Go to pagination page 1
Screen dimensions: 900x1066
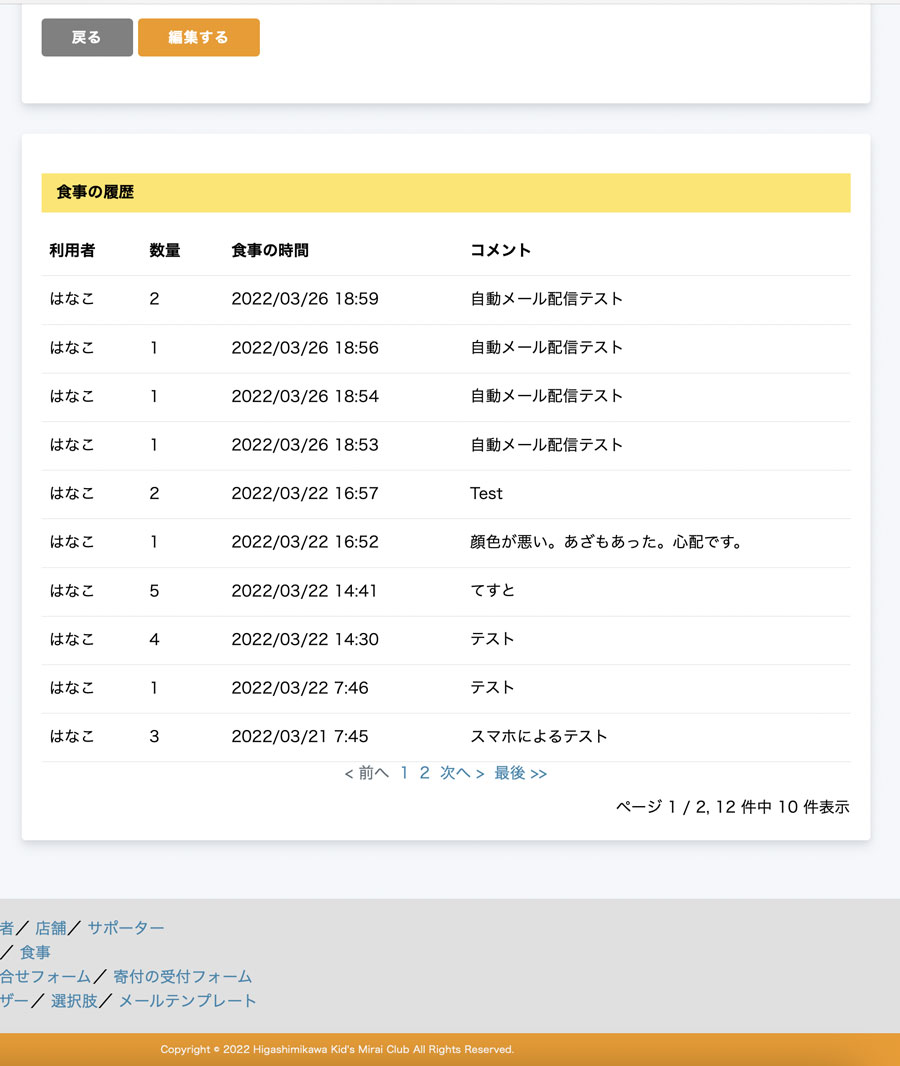tap(404, 773)
